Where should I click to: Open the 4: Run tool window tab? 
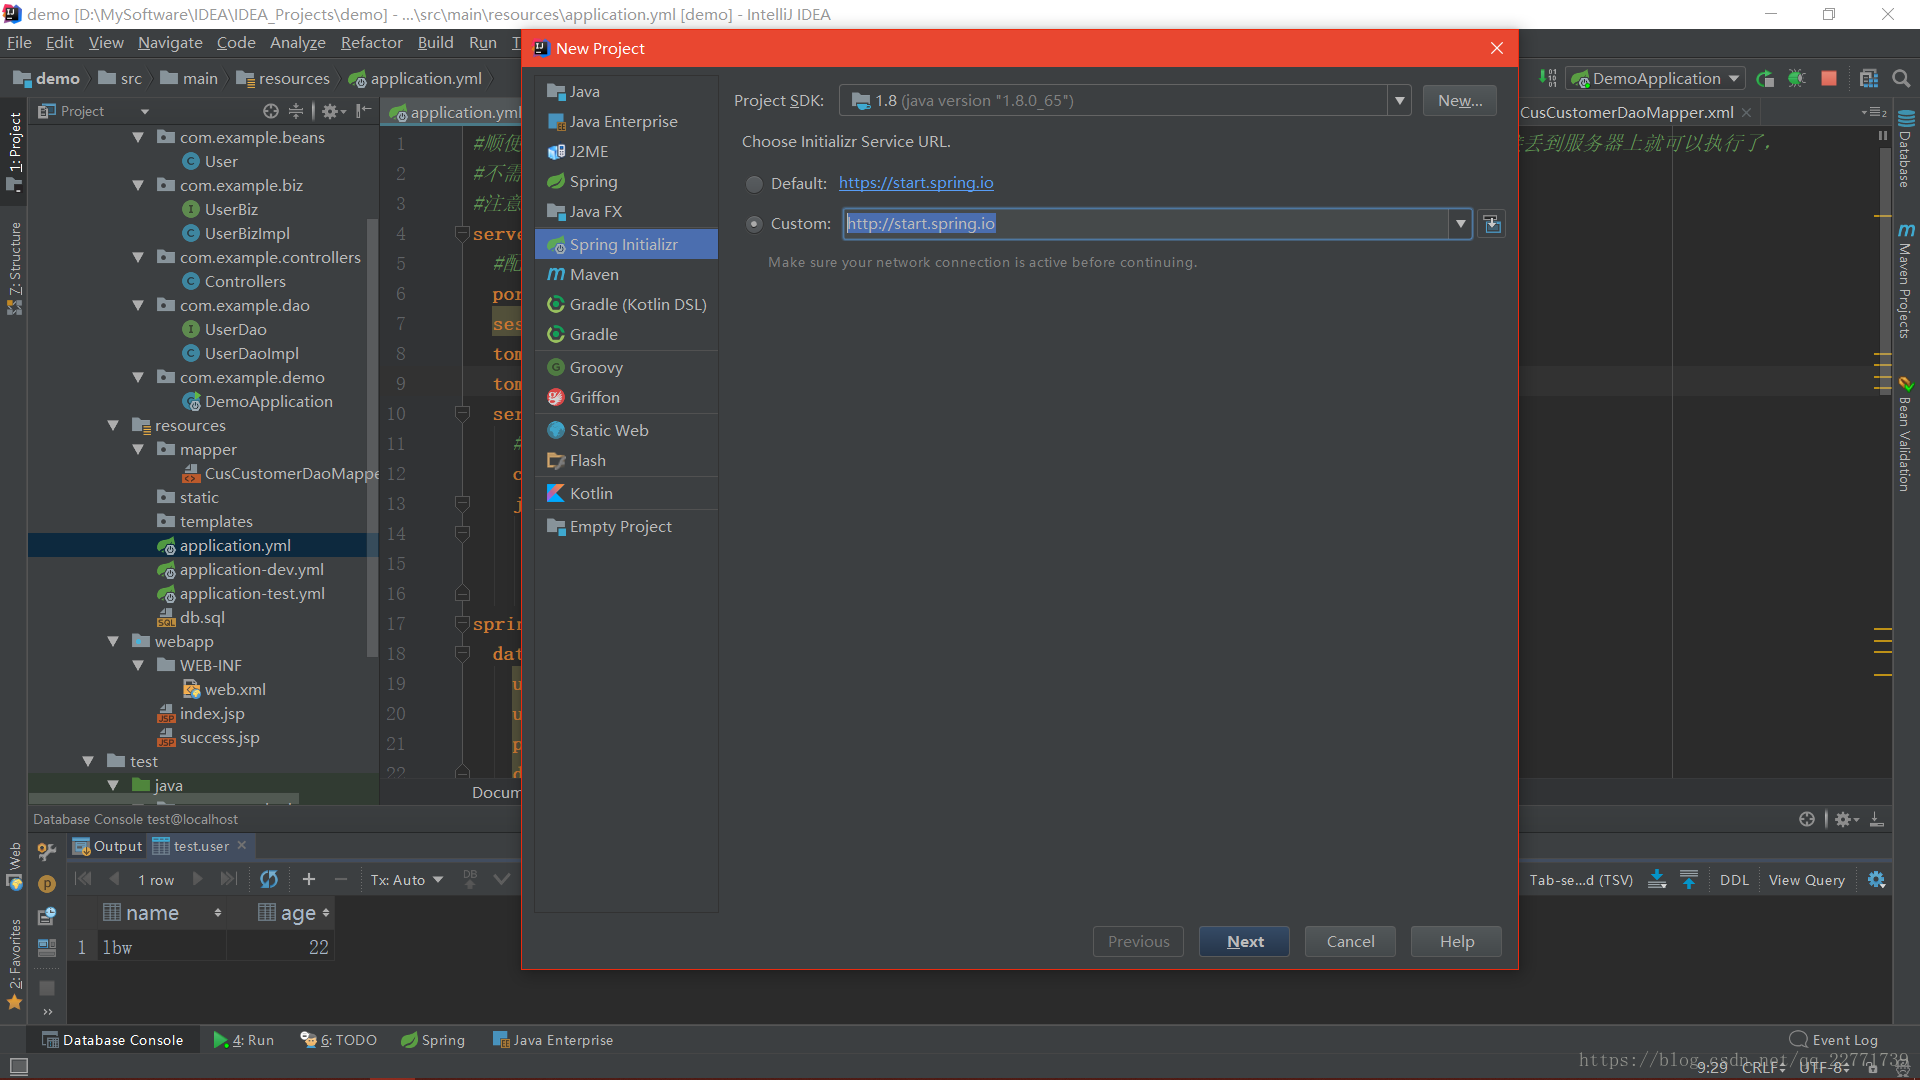(x=244, y=1040)
